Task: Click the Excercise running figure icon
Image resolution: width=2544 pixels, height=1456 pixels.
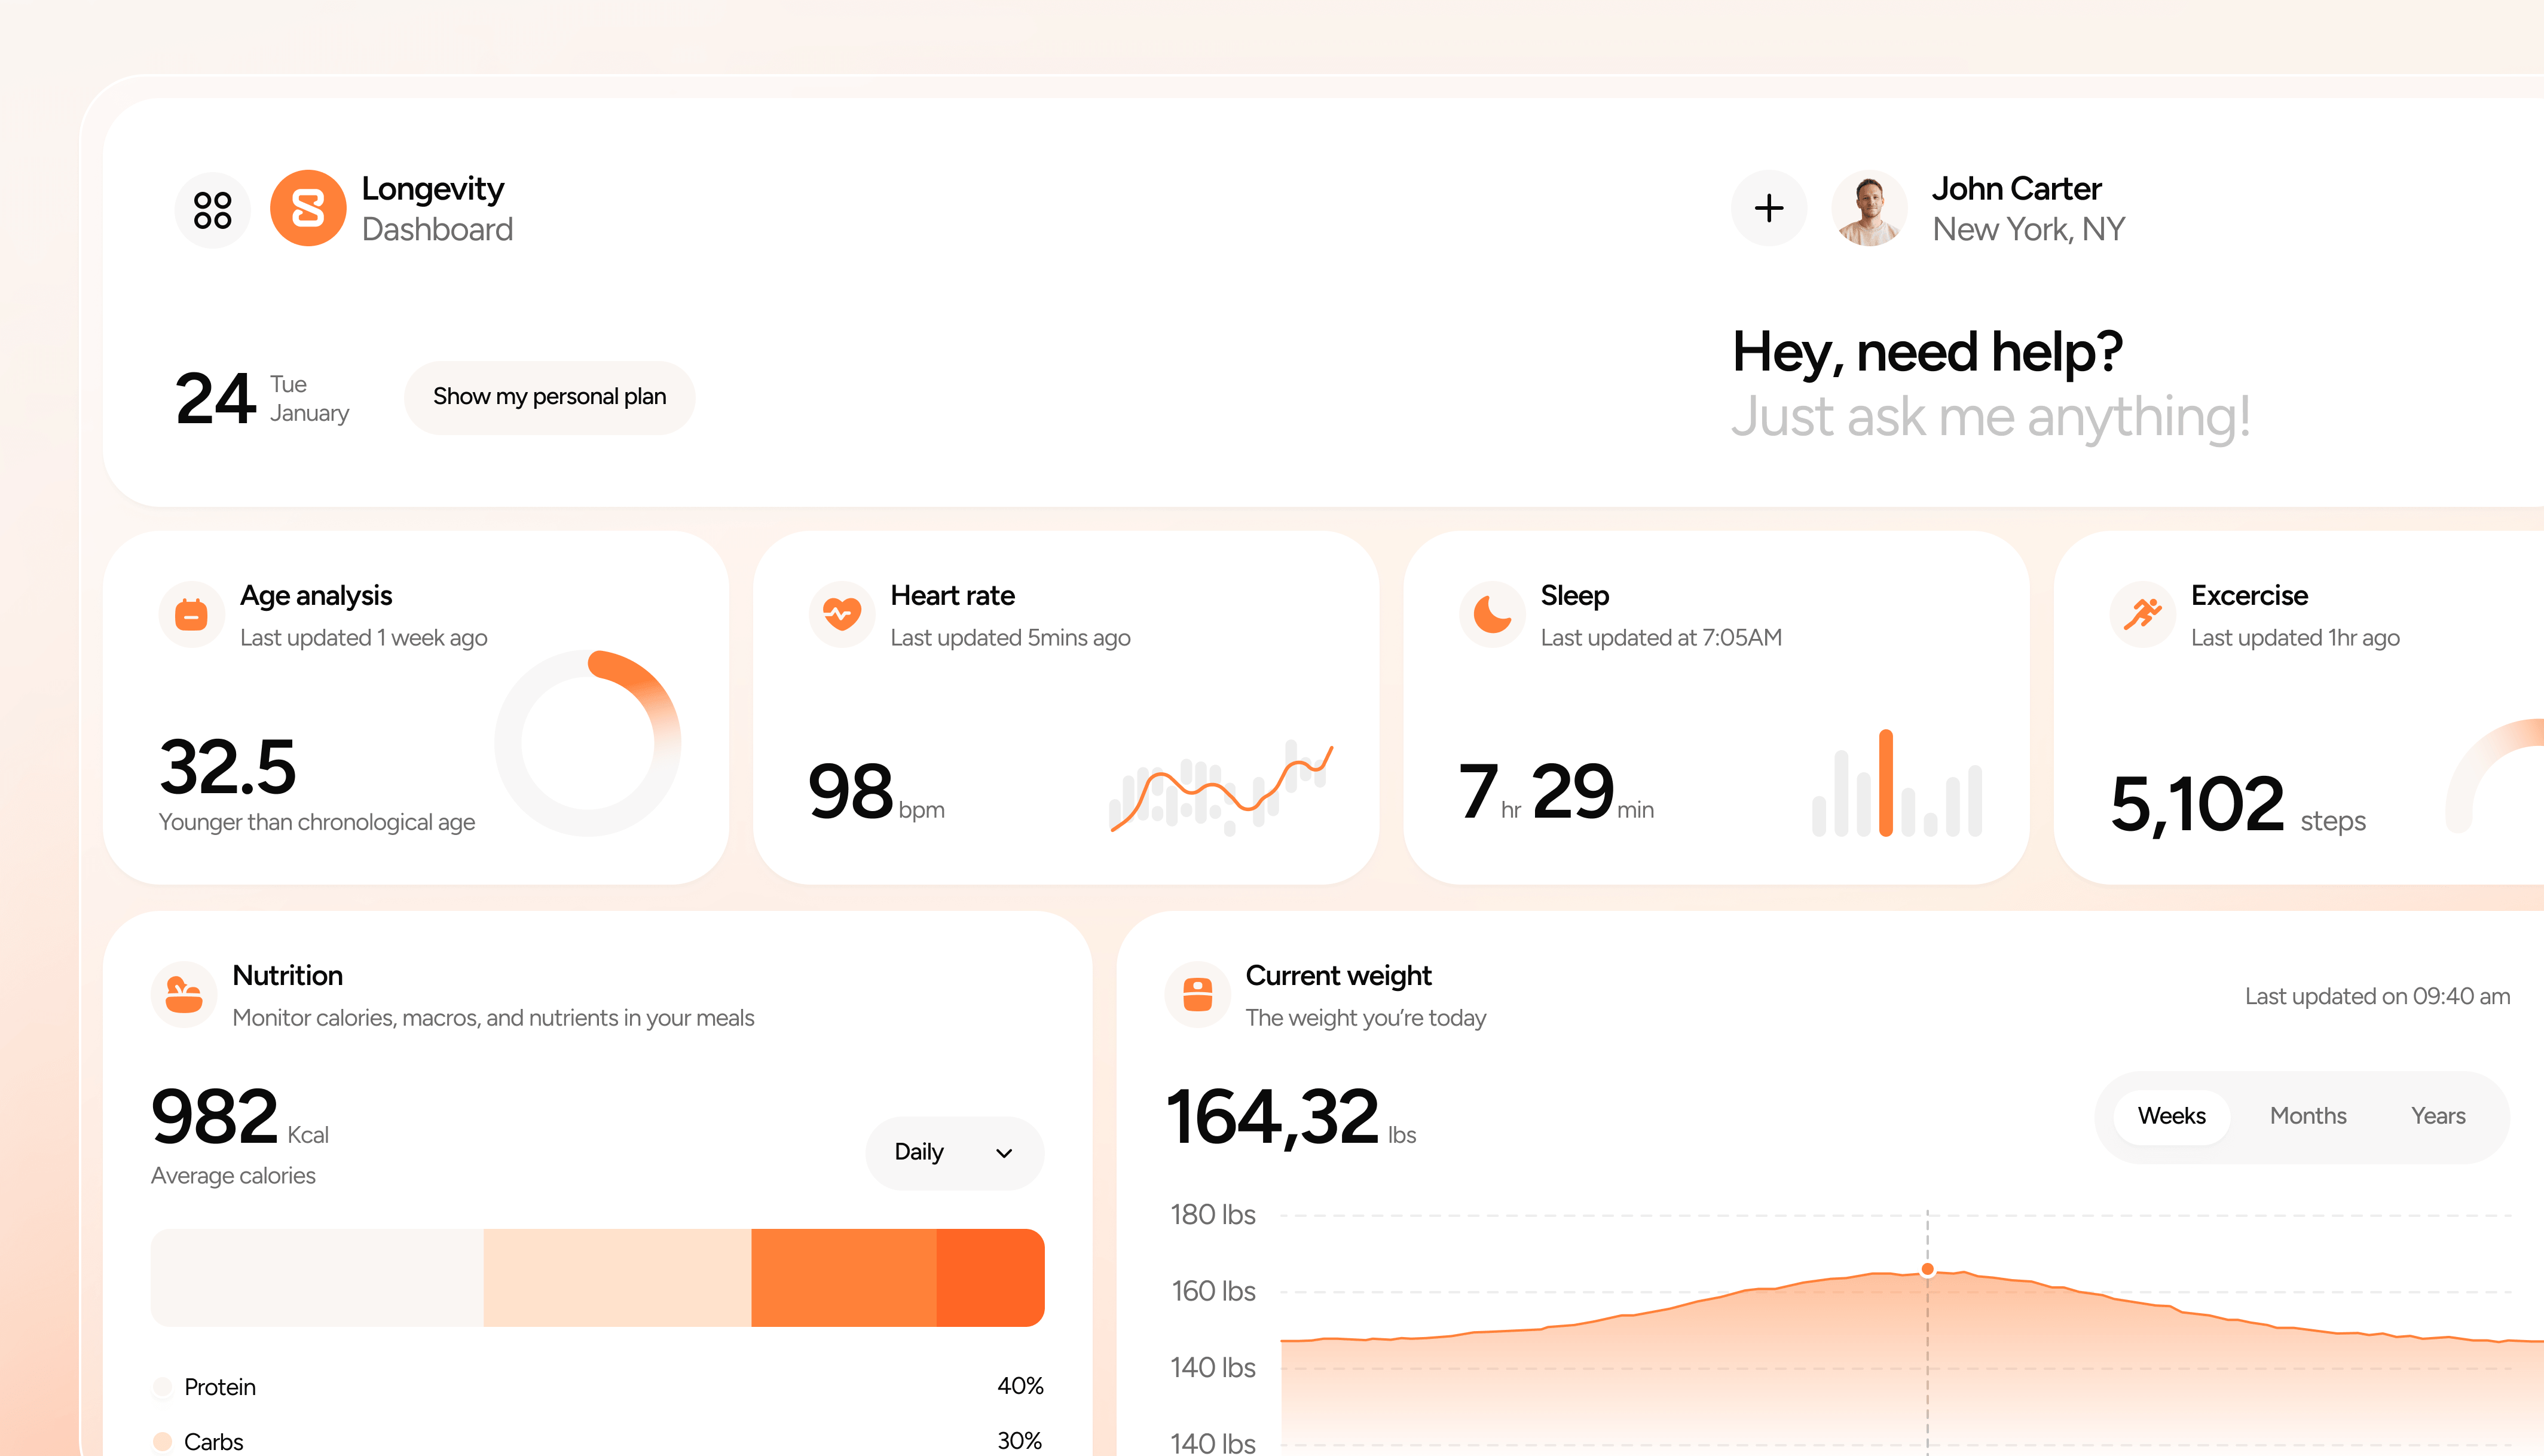Action: tap(2142, 614)
